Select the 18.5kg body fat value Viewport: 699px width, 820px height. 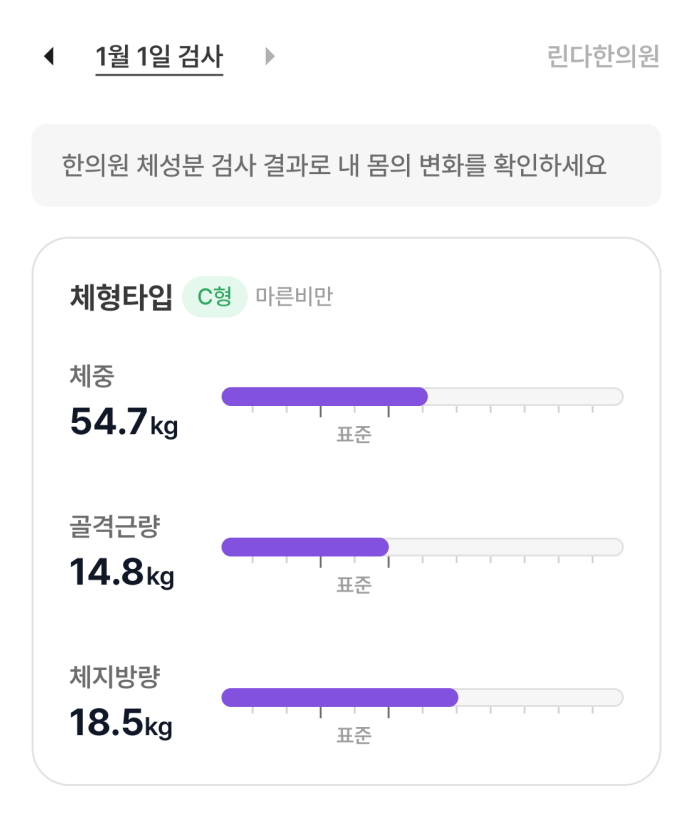point(121,723)
